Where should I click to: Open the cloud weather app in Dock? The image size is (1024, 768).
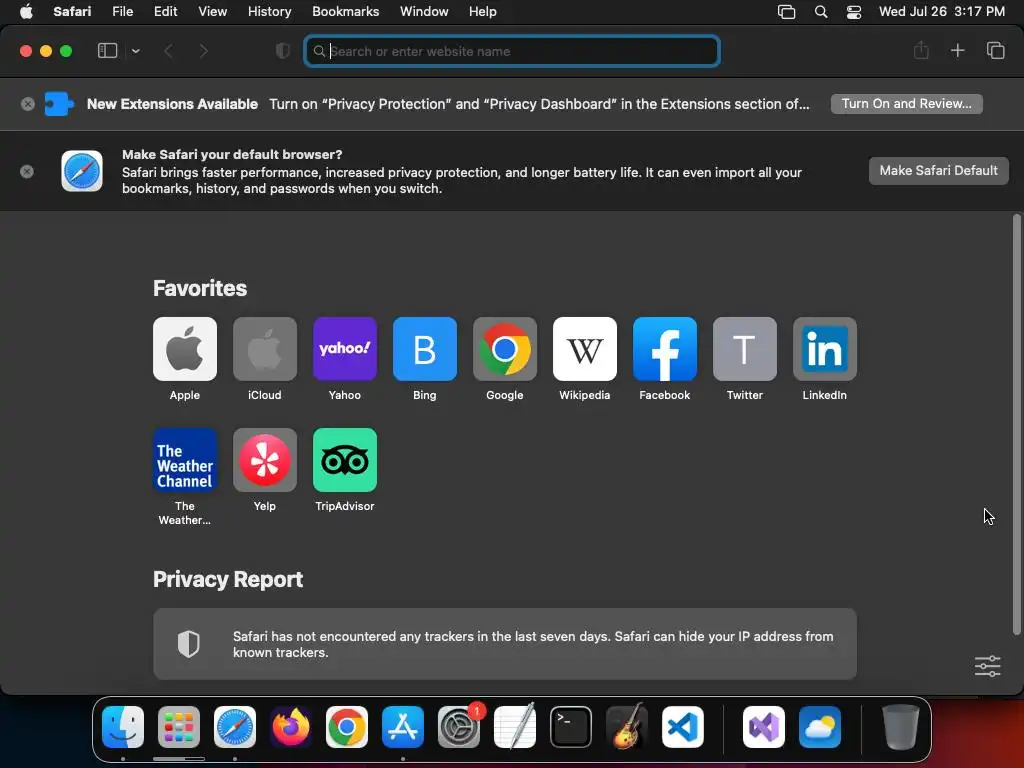coord(820,726)
